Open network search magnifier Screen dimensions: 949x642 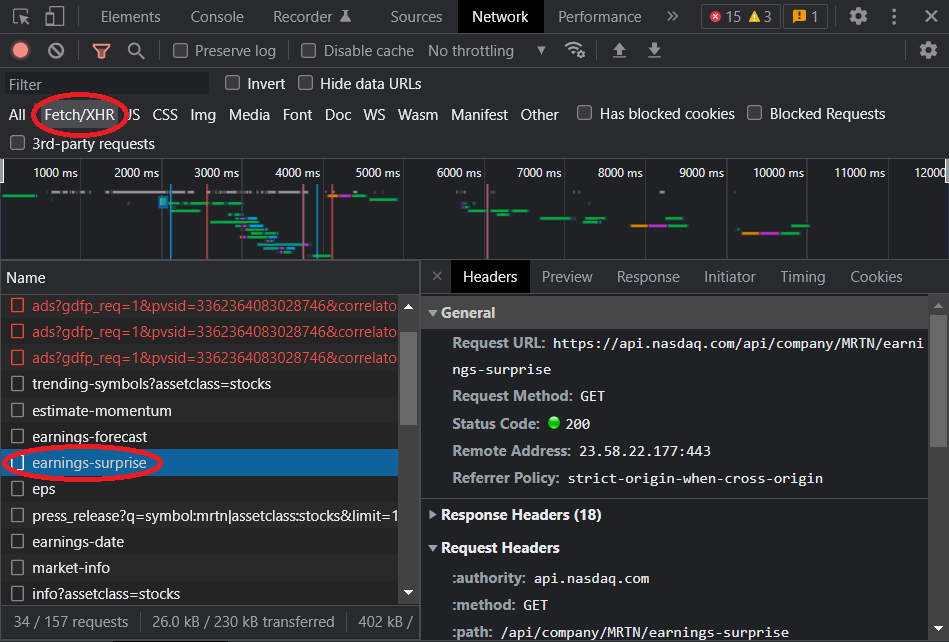(x=136, y=51)
